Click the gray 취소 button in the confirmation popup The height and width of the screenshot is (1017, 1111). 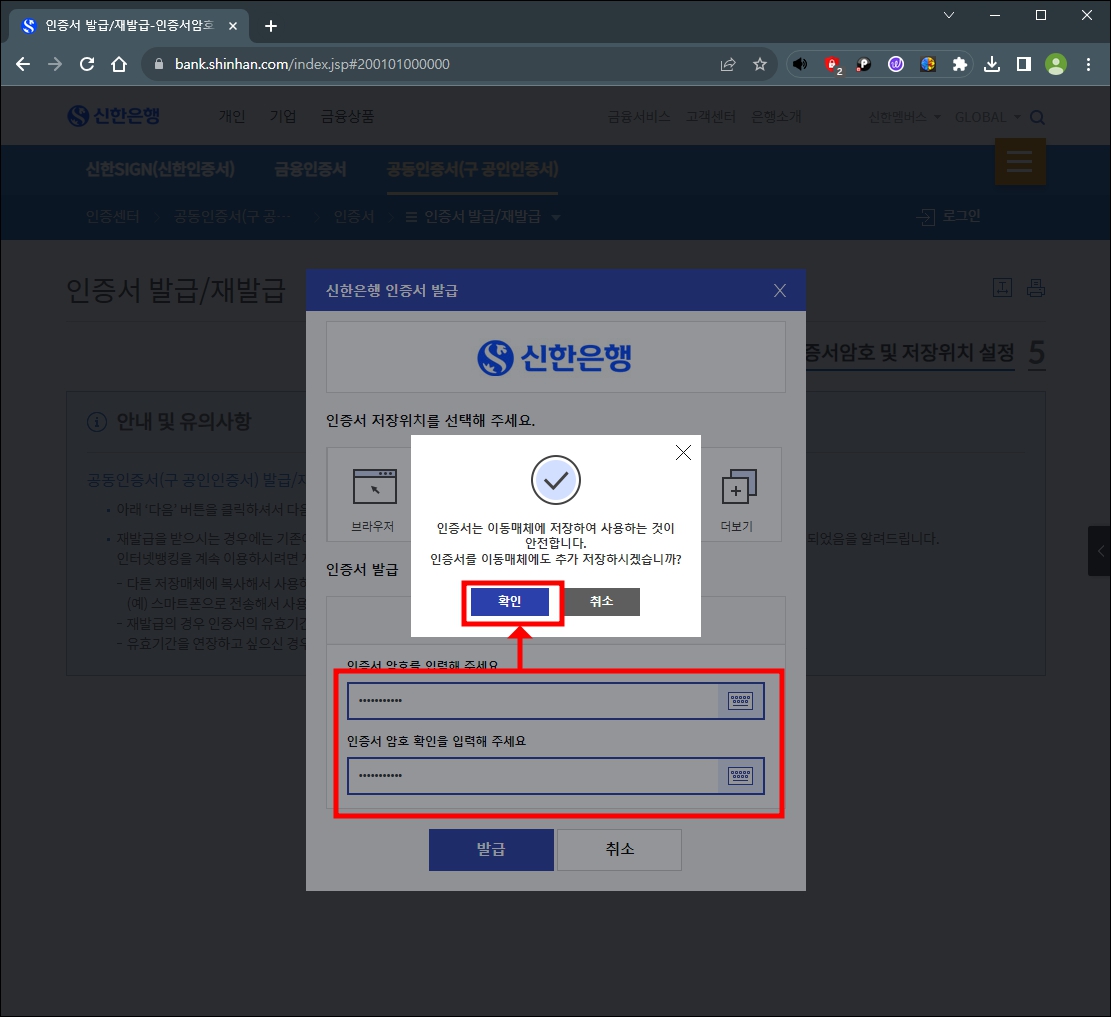coord(602,602)
